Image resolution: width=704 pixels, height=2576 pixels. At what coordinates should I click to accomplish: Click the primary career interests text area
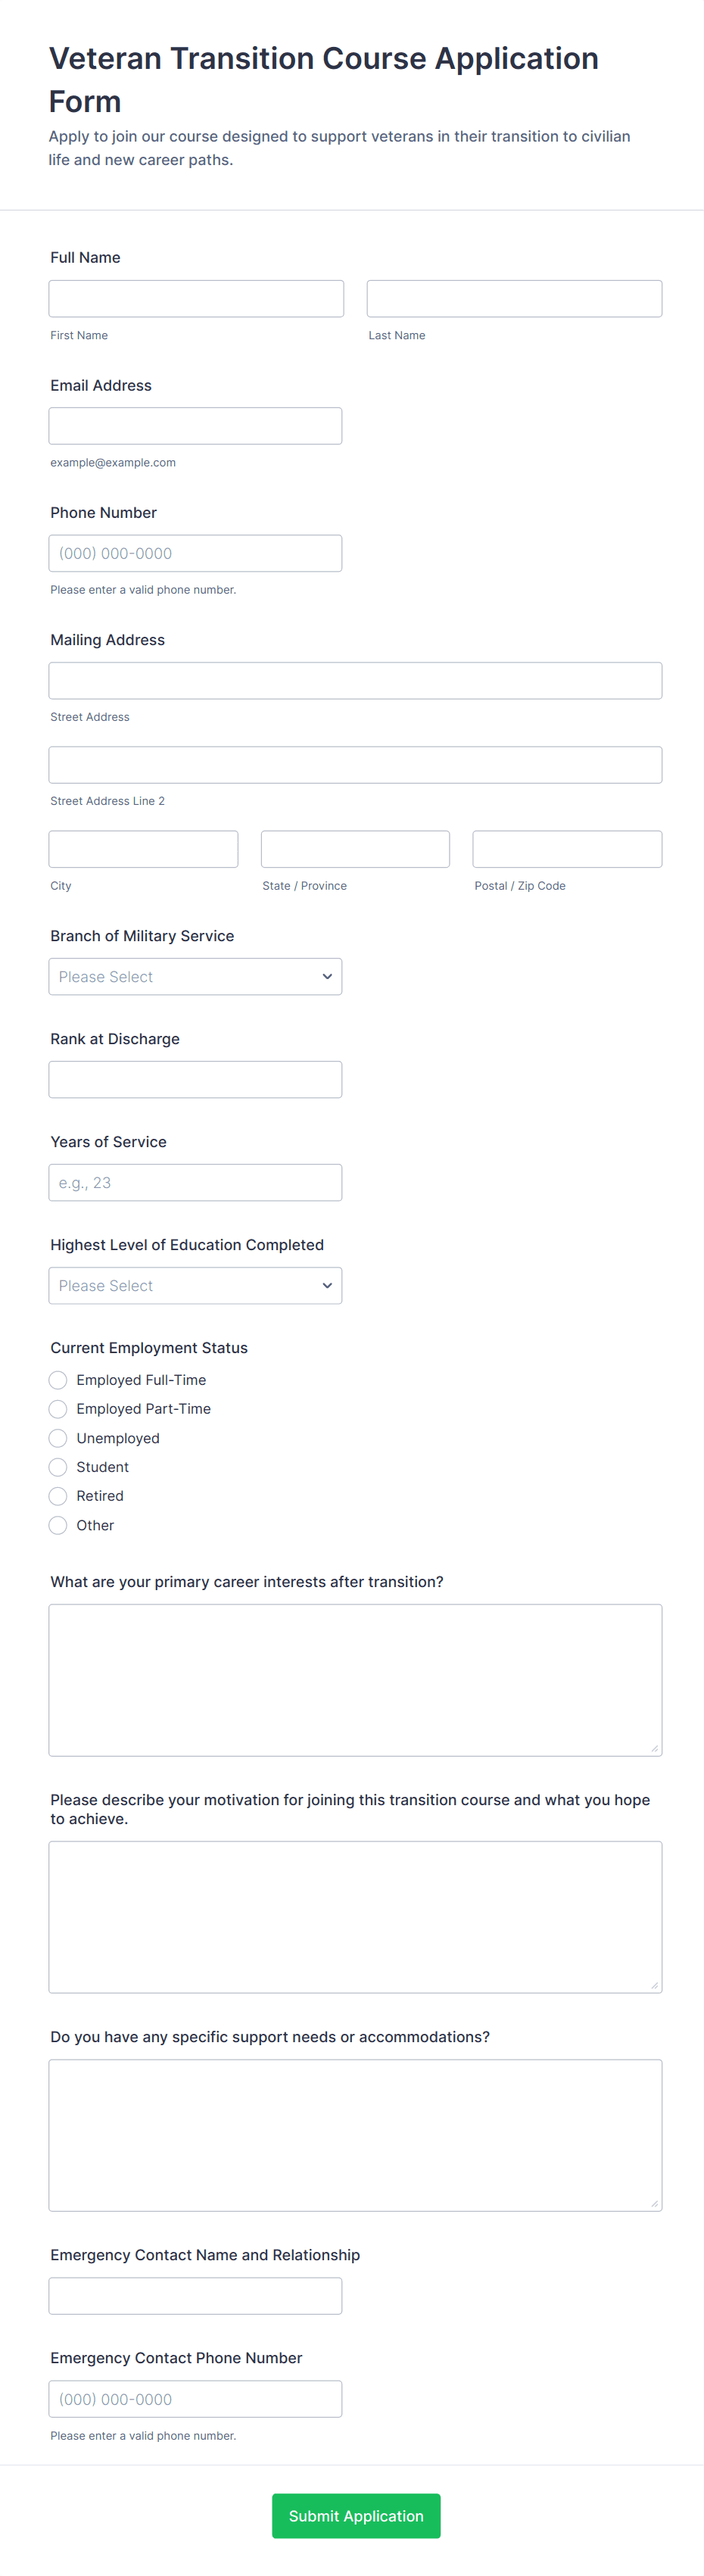[x=355, y=1680]
